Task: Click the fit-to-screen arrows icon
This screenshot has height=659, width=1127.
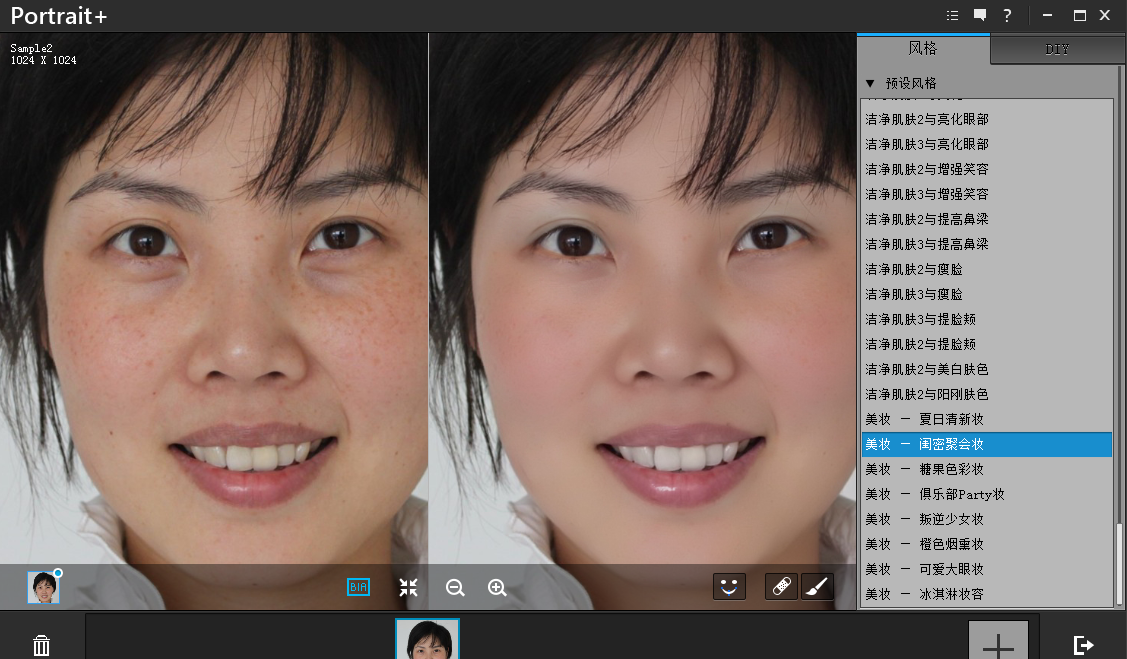Action: tap(408, 588)
